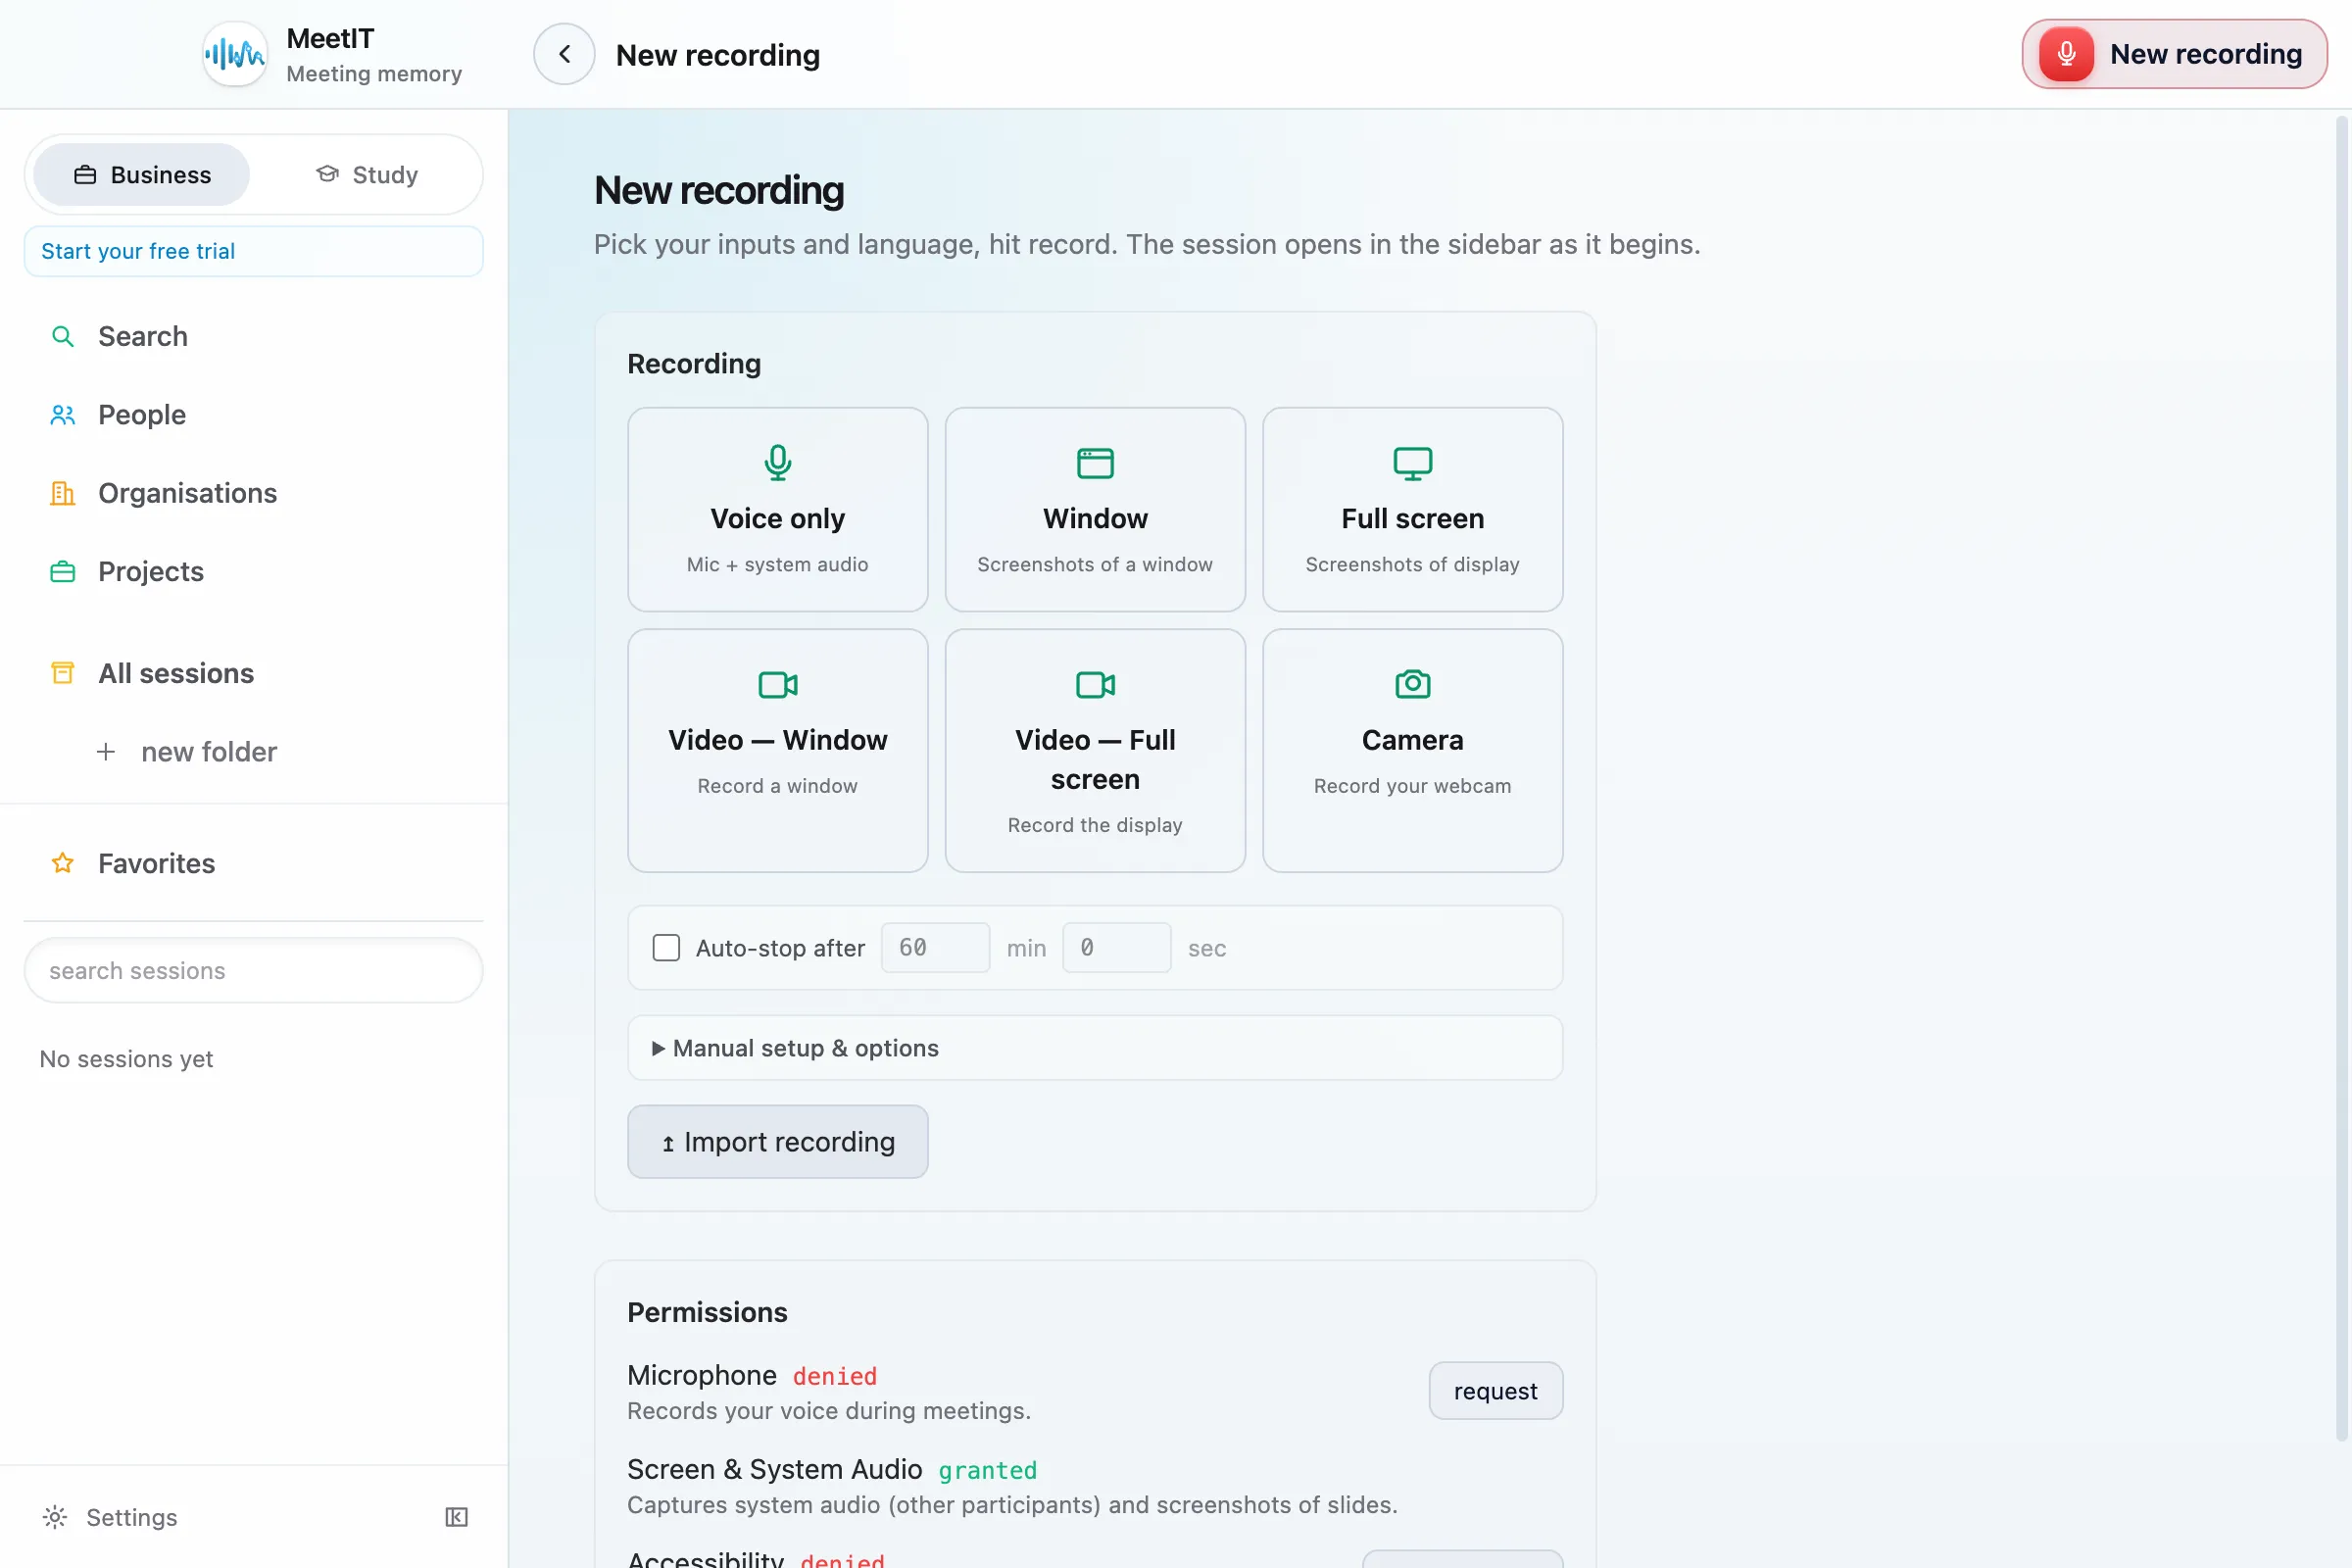
Task: Click the red microphone New recording icon
Action: [2066, 54]
